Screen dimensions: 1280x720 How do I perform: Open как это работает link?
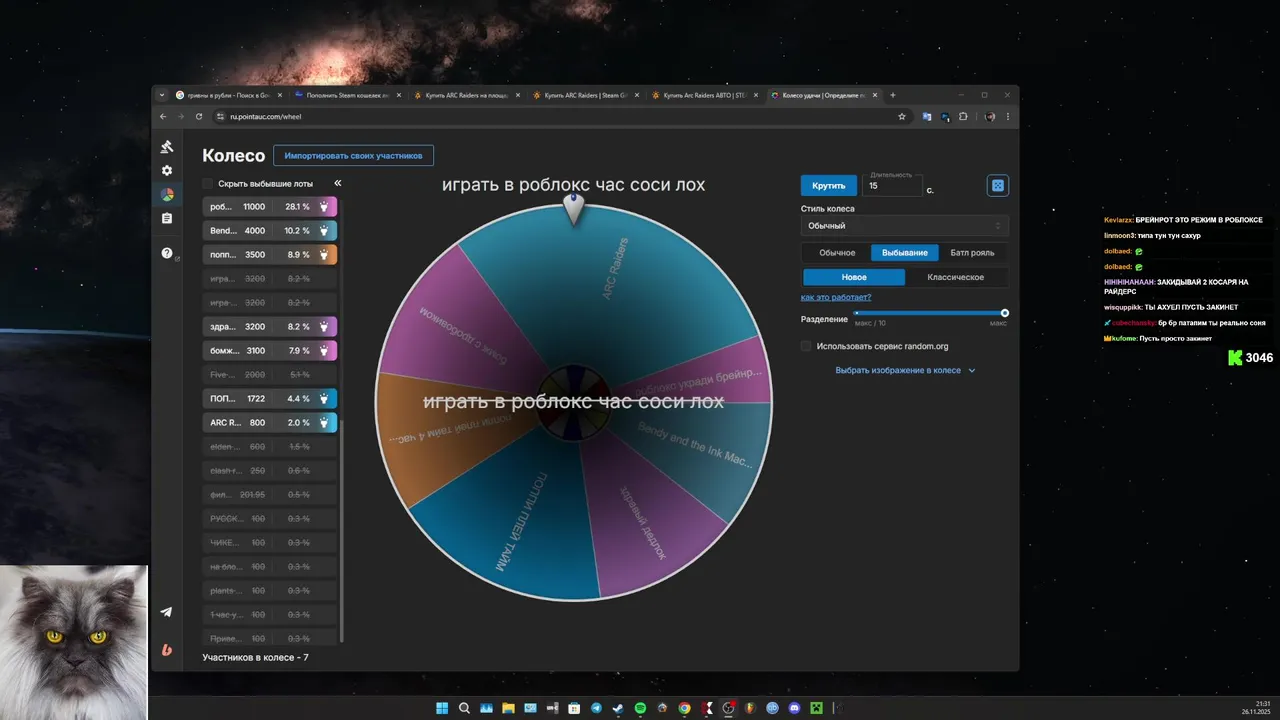[836, 297]
